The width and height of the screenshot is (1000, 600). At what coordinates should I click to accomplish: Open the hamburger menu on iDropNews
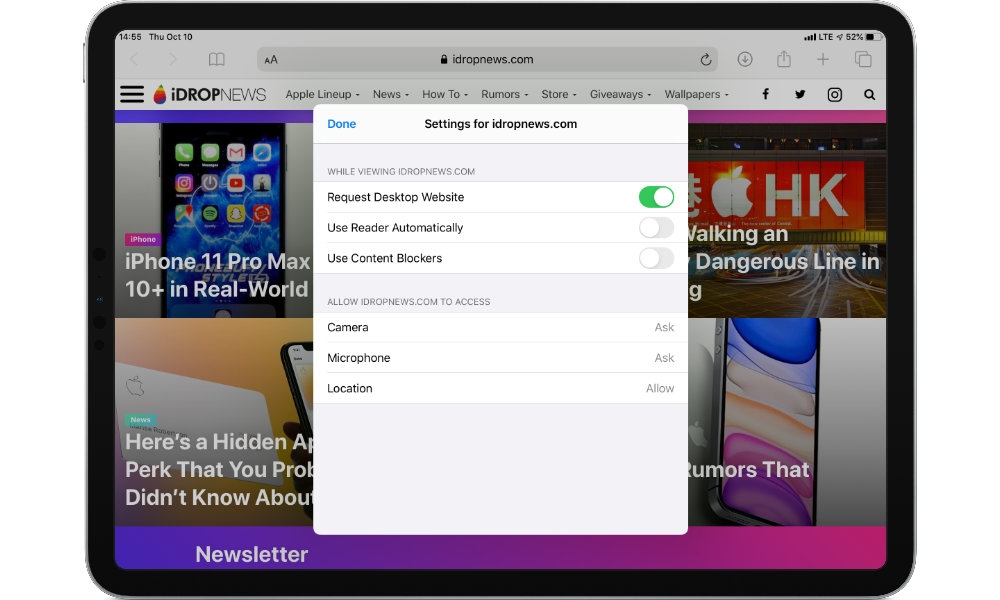[x=132, y=94]
